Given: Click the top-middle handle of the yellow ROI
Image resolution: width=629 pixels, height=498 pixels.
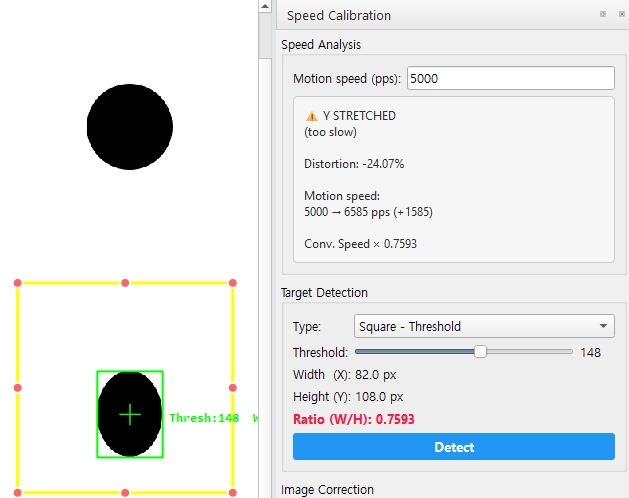Looking at the screenshot, I should click(125, 283).
